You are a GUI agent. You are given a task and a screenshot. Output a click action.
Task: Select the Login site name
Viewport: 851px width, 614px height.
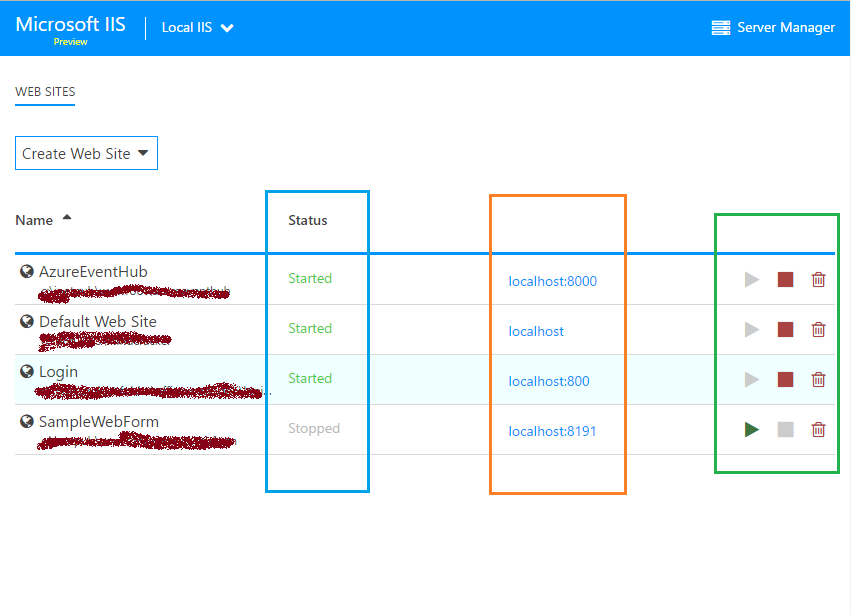click(x=59, y=372)
